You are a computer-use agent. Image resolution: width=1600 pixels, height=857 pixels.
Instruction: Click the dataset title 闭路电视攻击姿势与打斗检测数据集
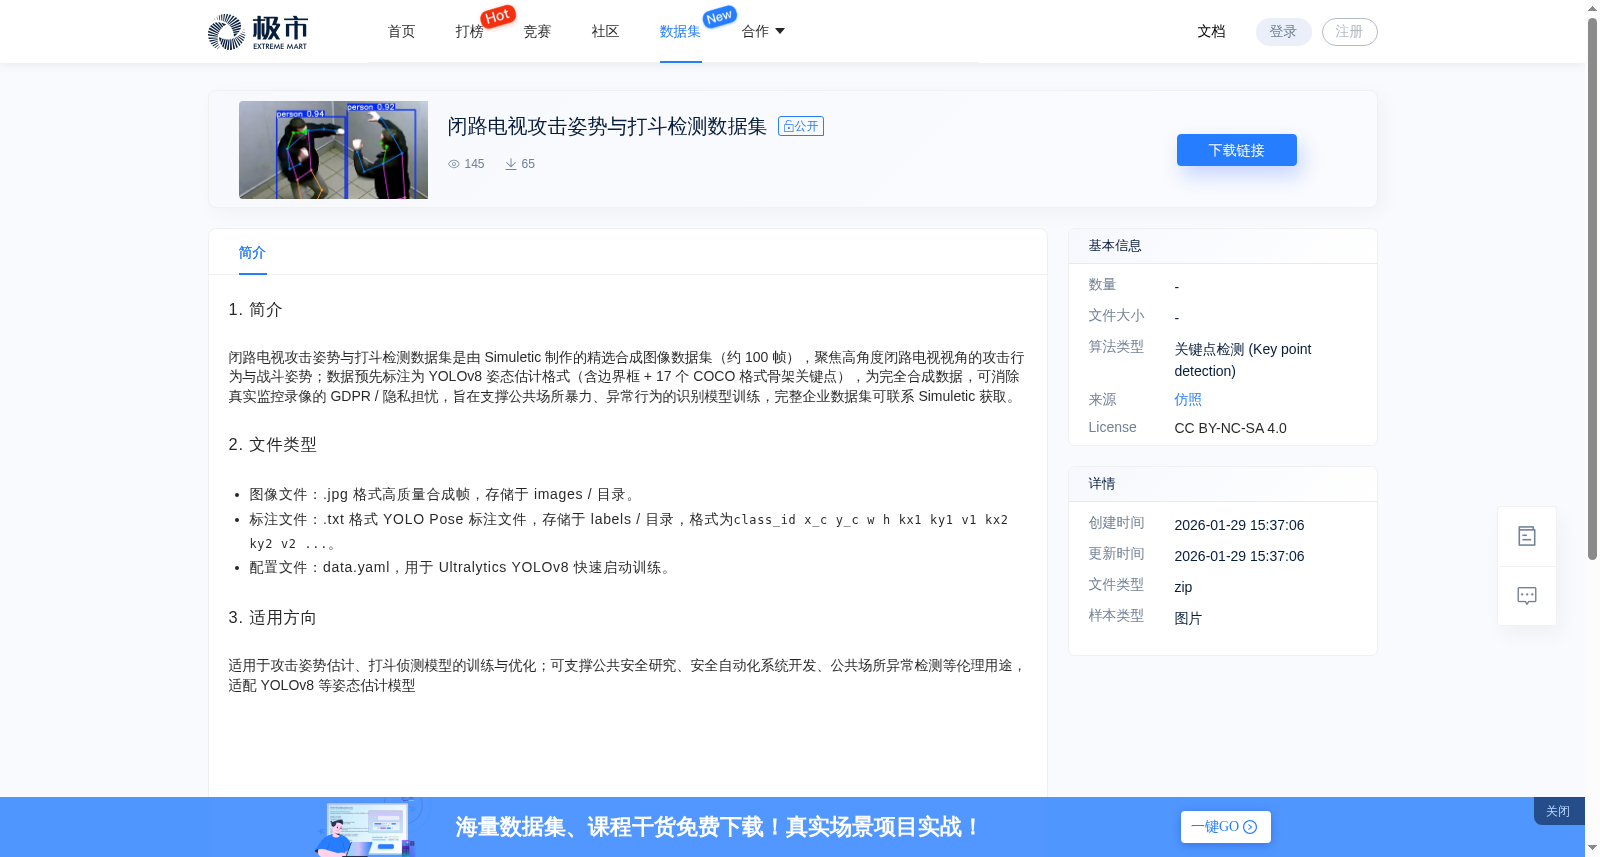click(607, 126)
